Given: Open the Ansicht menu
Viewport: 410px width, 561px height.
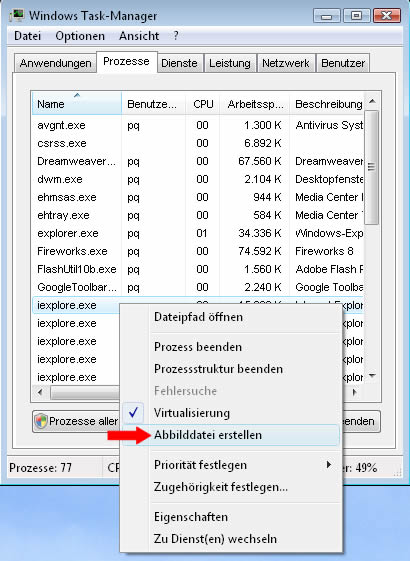Looking at the screenshot, I should click(139, 36).
